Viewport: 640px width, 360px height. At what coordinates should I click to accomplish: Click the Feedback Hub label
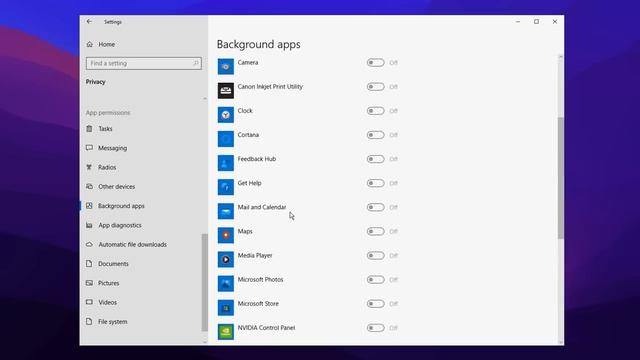pyautogui.click(x=257, y=159)
